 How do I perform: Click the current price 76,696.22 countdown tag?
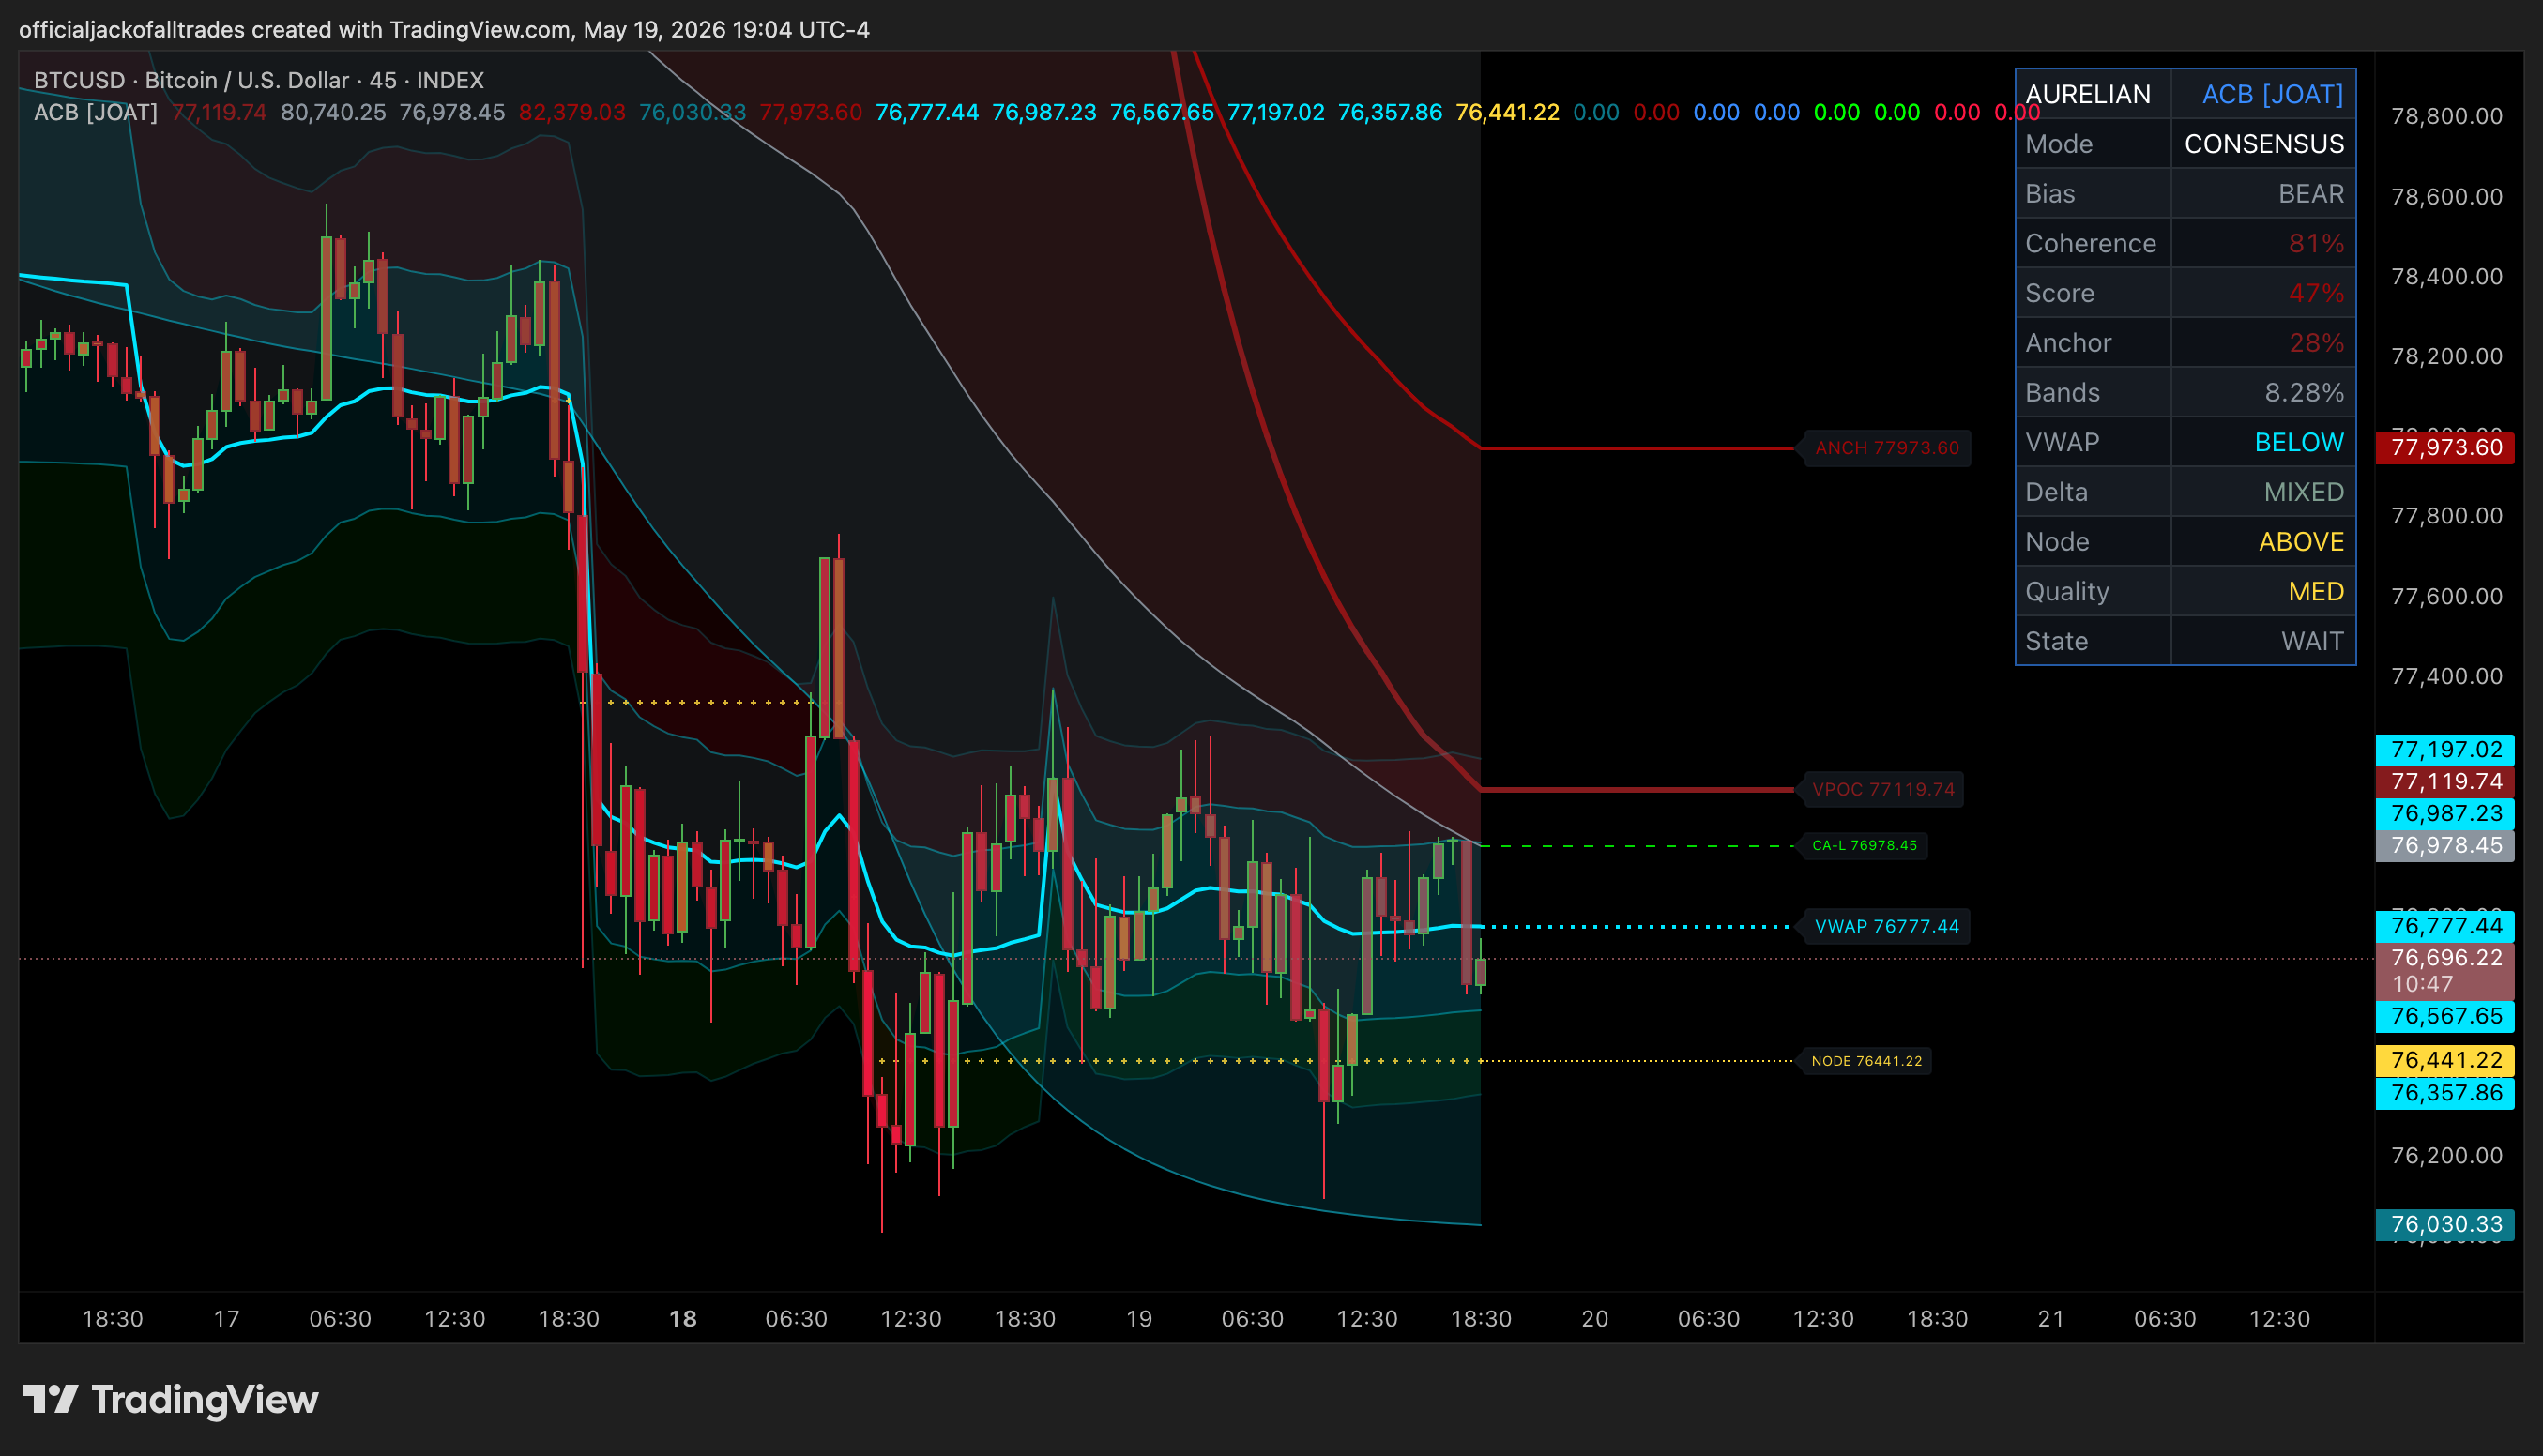tap(2445, 970)
